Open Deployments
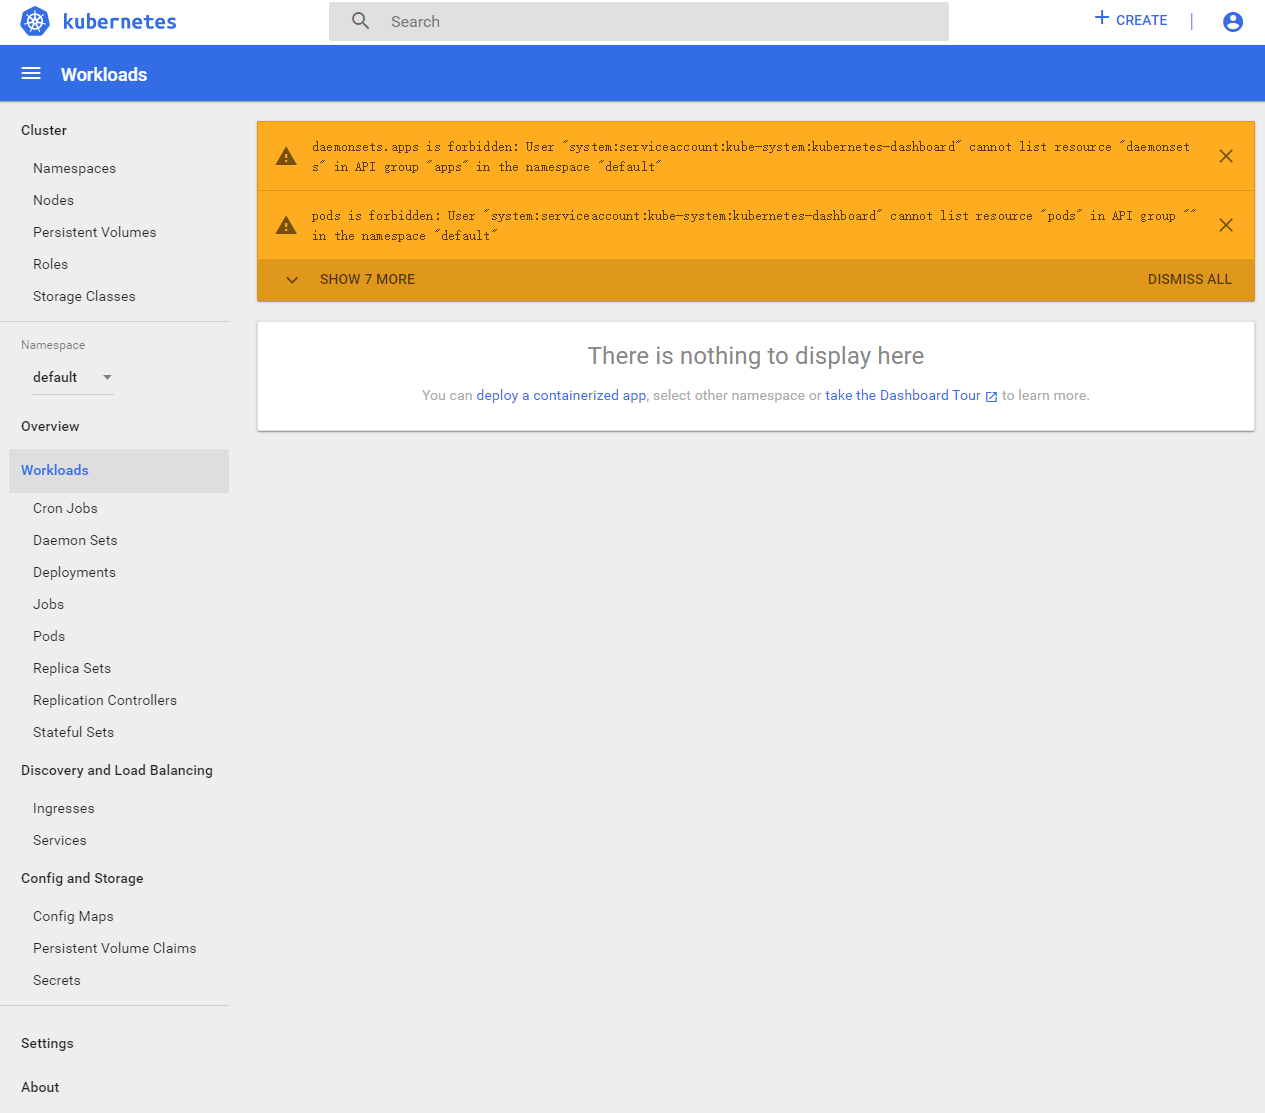1265x1113 pixels. click(x=74, y=572)
